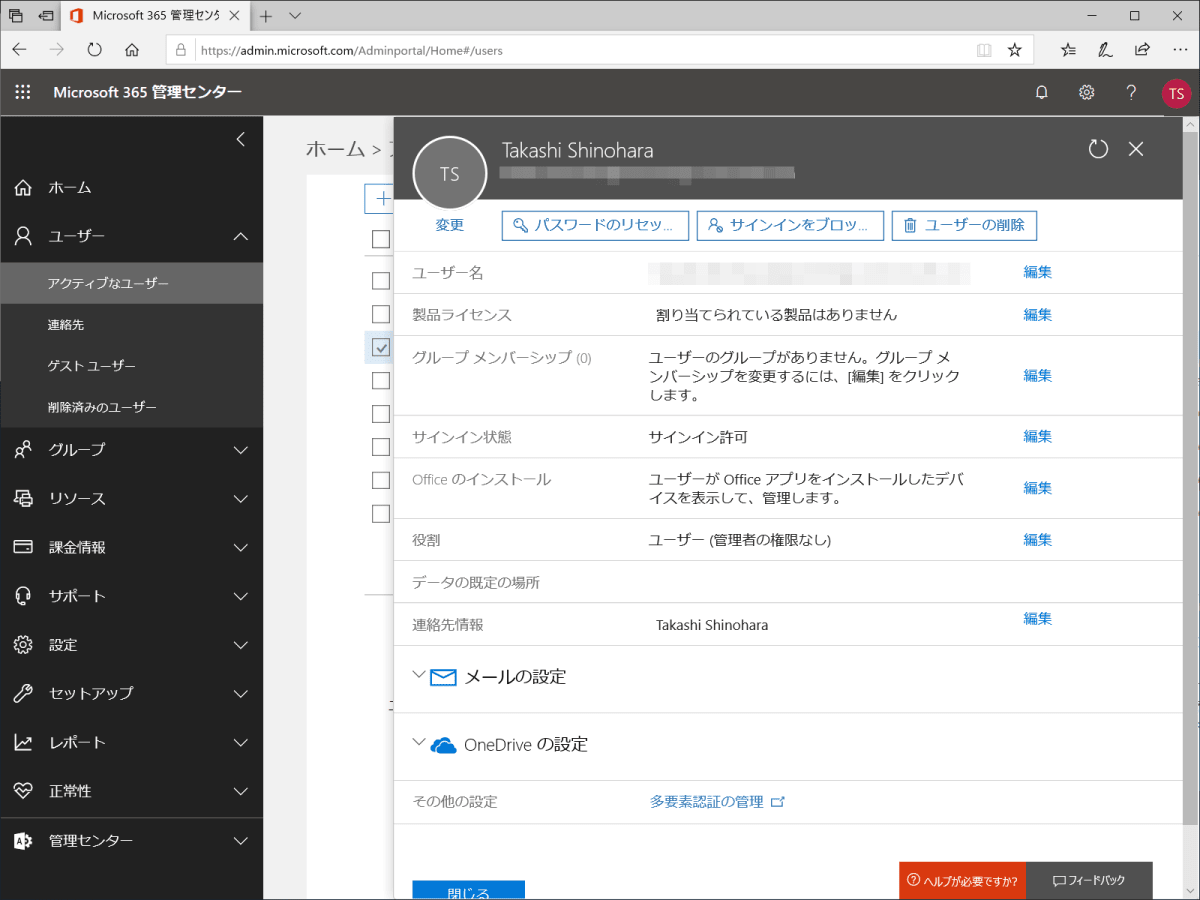This screenshot has width=1200, height=900.
Task: Click browser reload button
Action: 95,49
